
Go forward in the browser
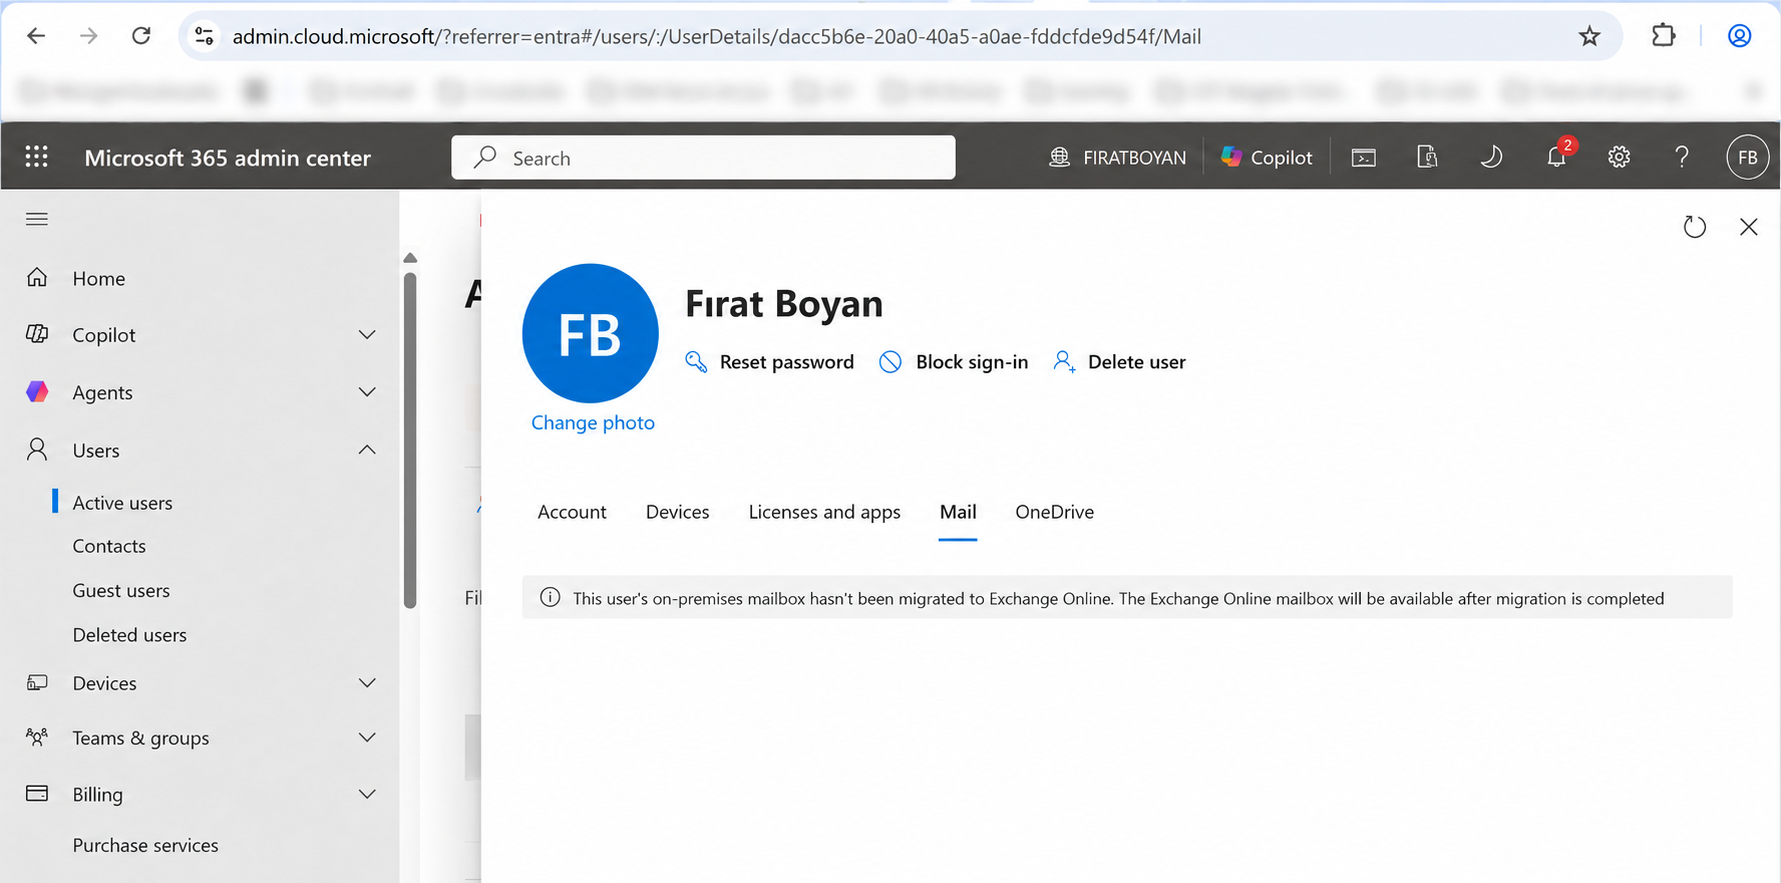(89, 36)
